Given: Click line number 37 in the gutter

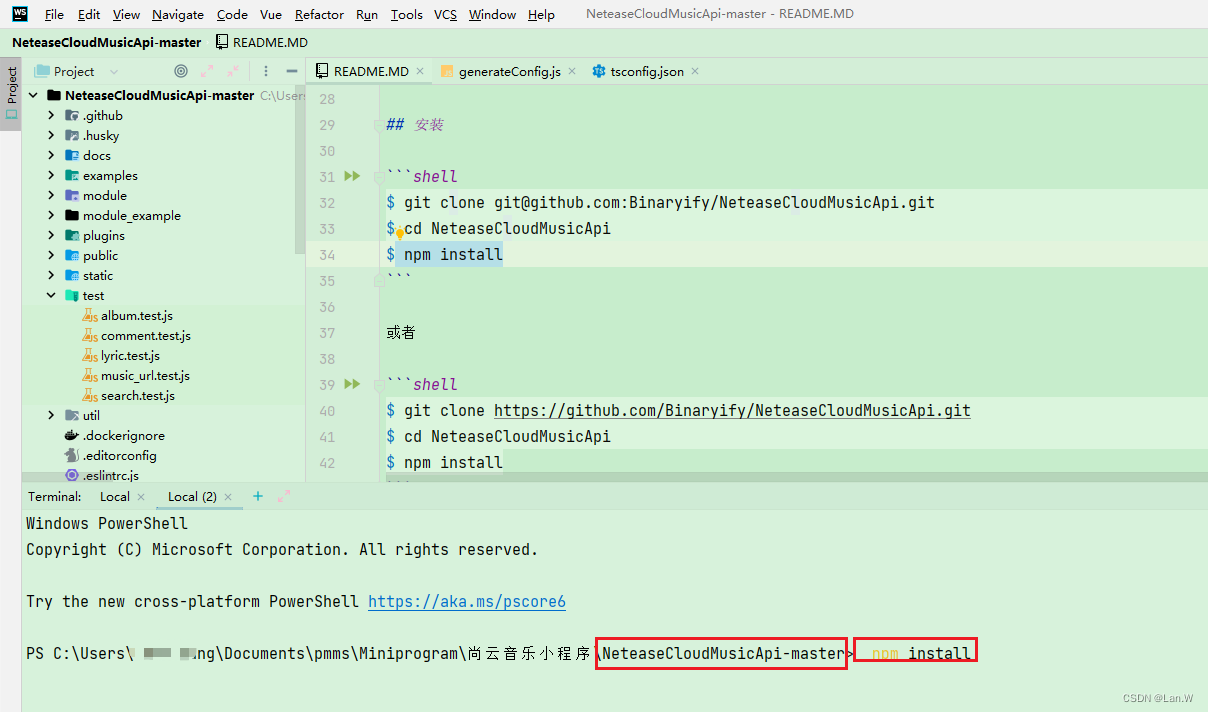Looking at the screenshot, I should (327, 333).
